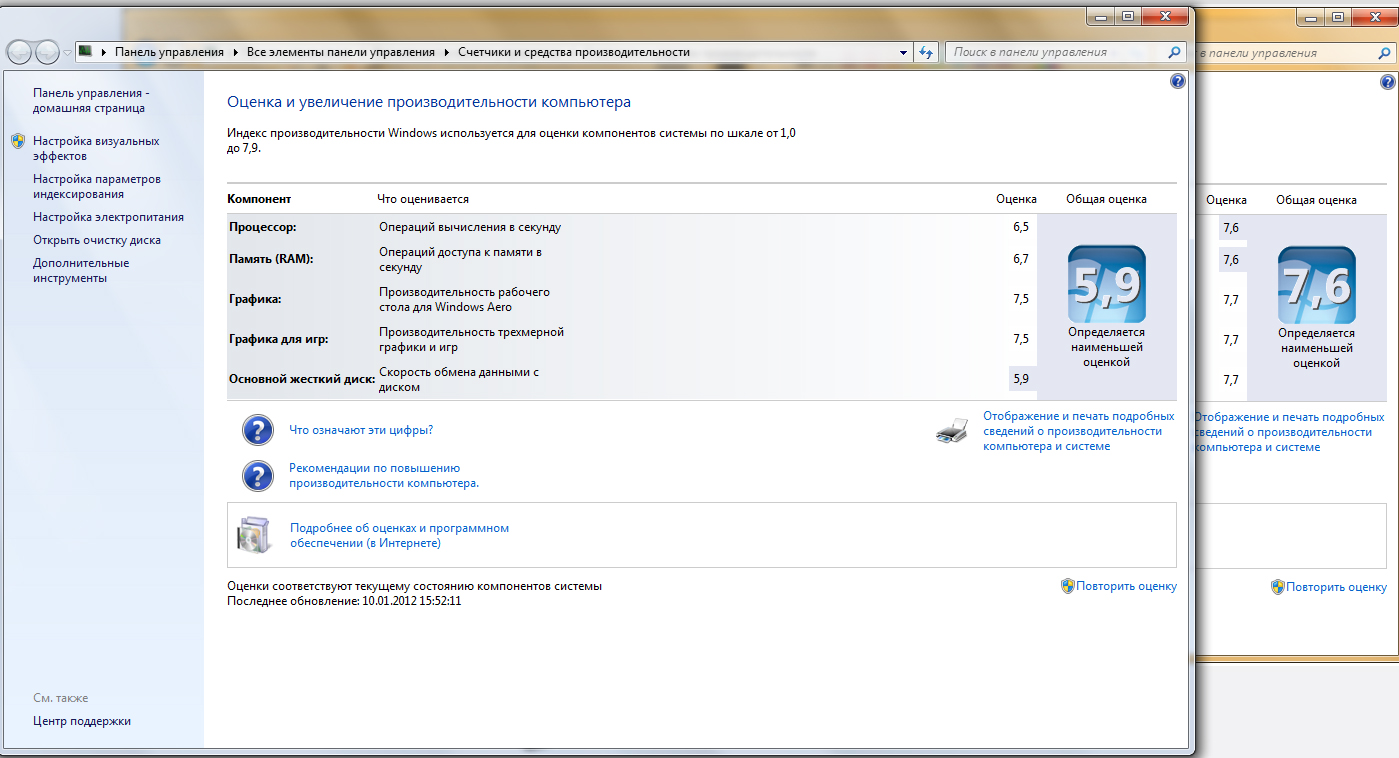Image resolution: width=1399 pixels, height=758 pixels.
Task: Click "Повторить оценку" in the front window
Action: click(x=1127, y=586)
